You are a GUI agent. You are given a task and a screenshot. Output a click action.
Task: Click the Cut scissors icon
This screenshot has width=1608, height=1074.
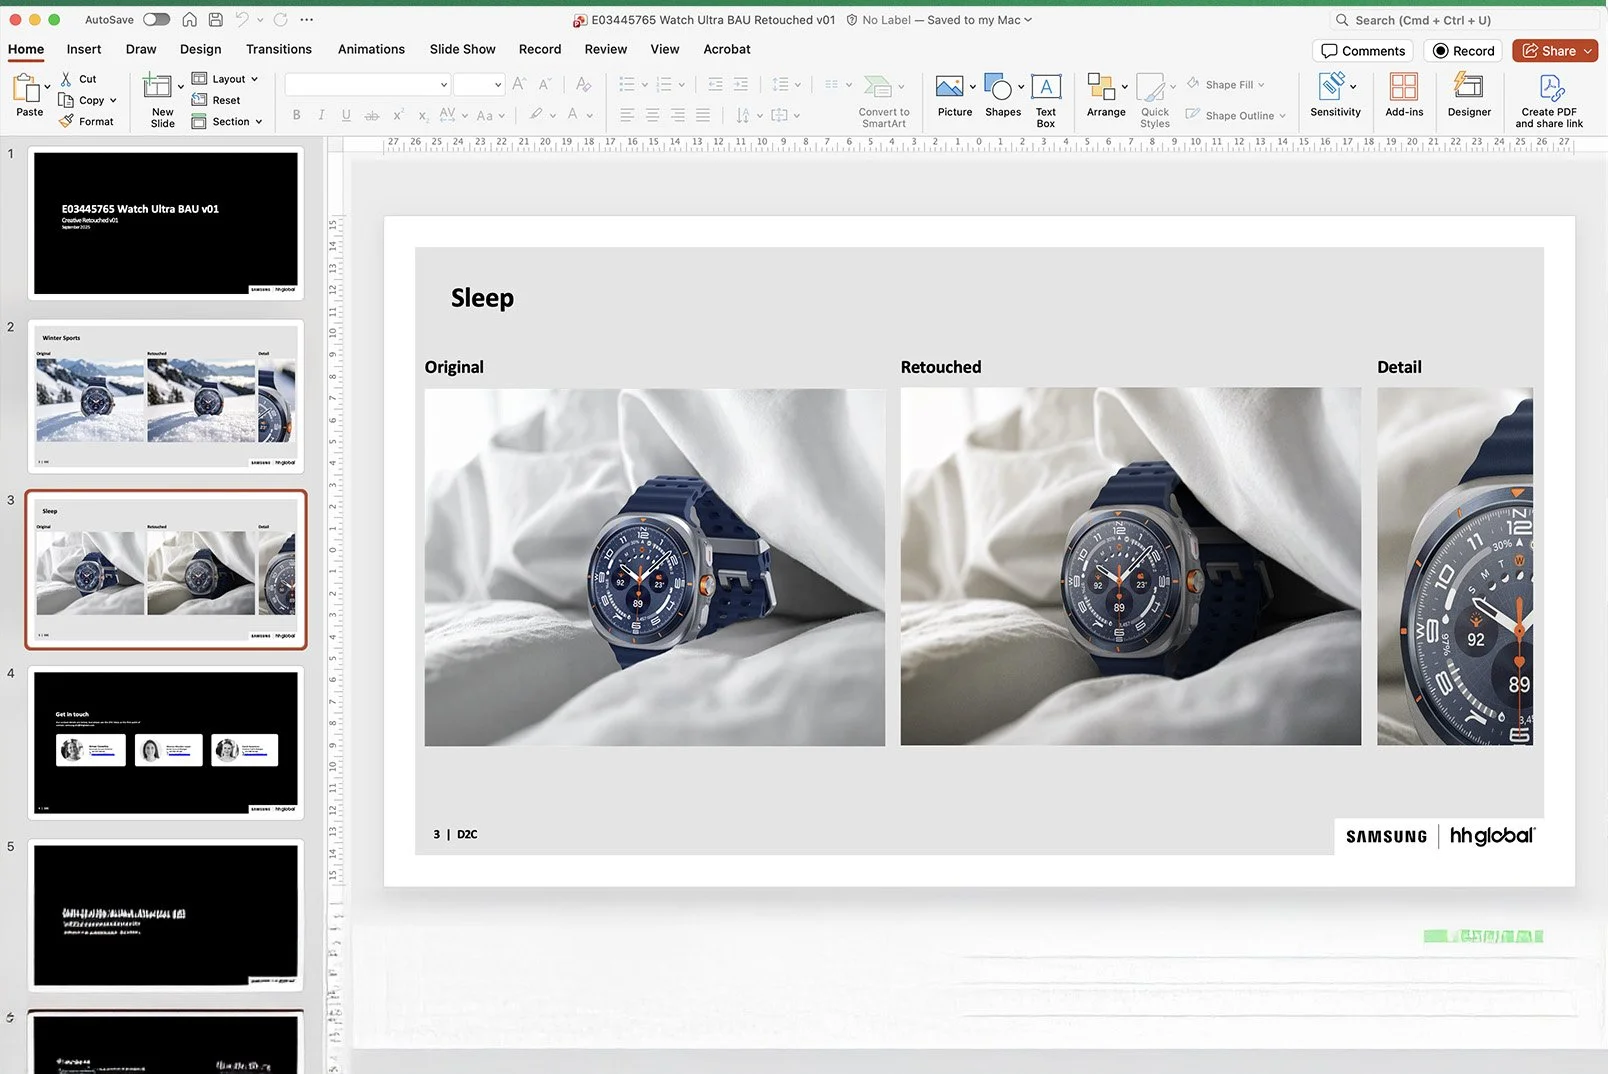[x=66, y=79]
